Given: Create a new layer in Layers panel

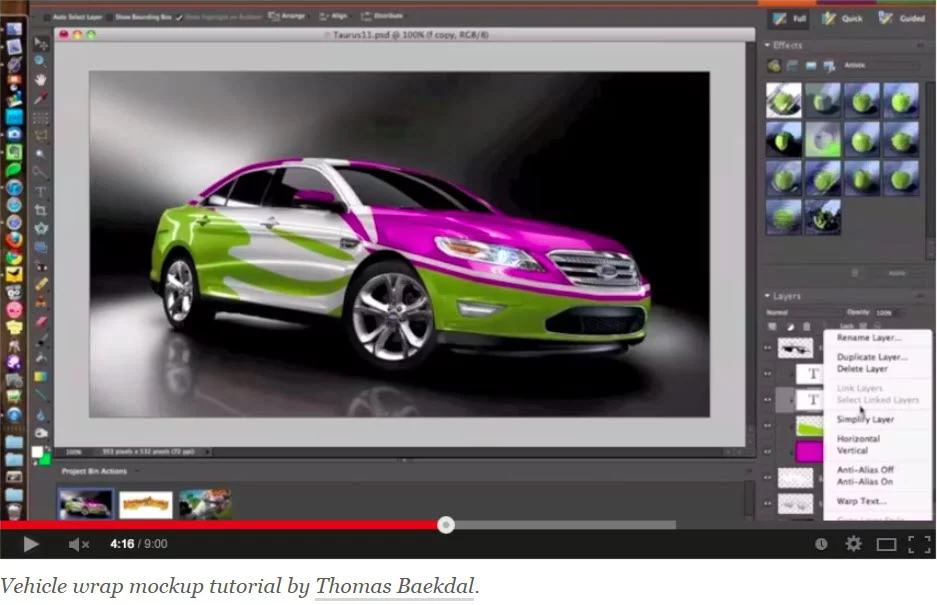Looking at the screenshot, I should (772, 327).
